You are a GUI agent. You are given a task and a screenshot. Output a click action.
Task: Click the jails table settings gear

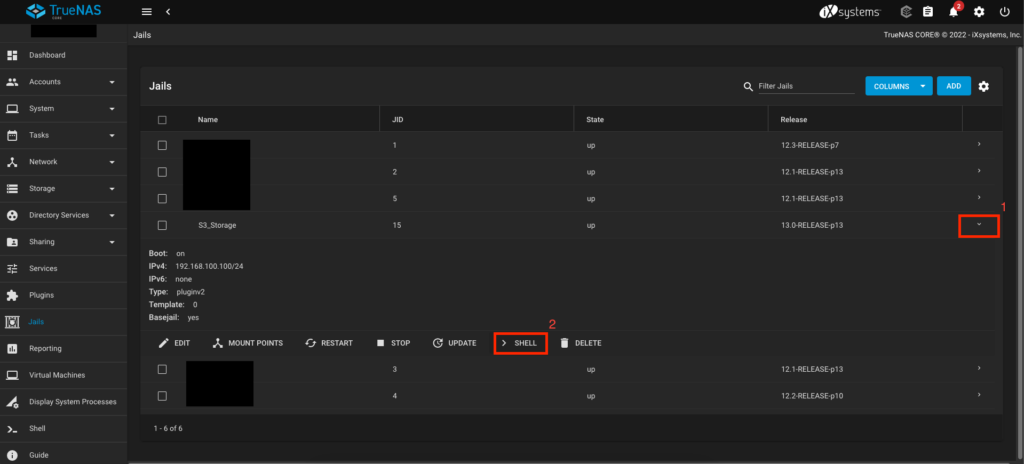click(x=984, y=87)
